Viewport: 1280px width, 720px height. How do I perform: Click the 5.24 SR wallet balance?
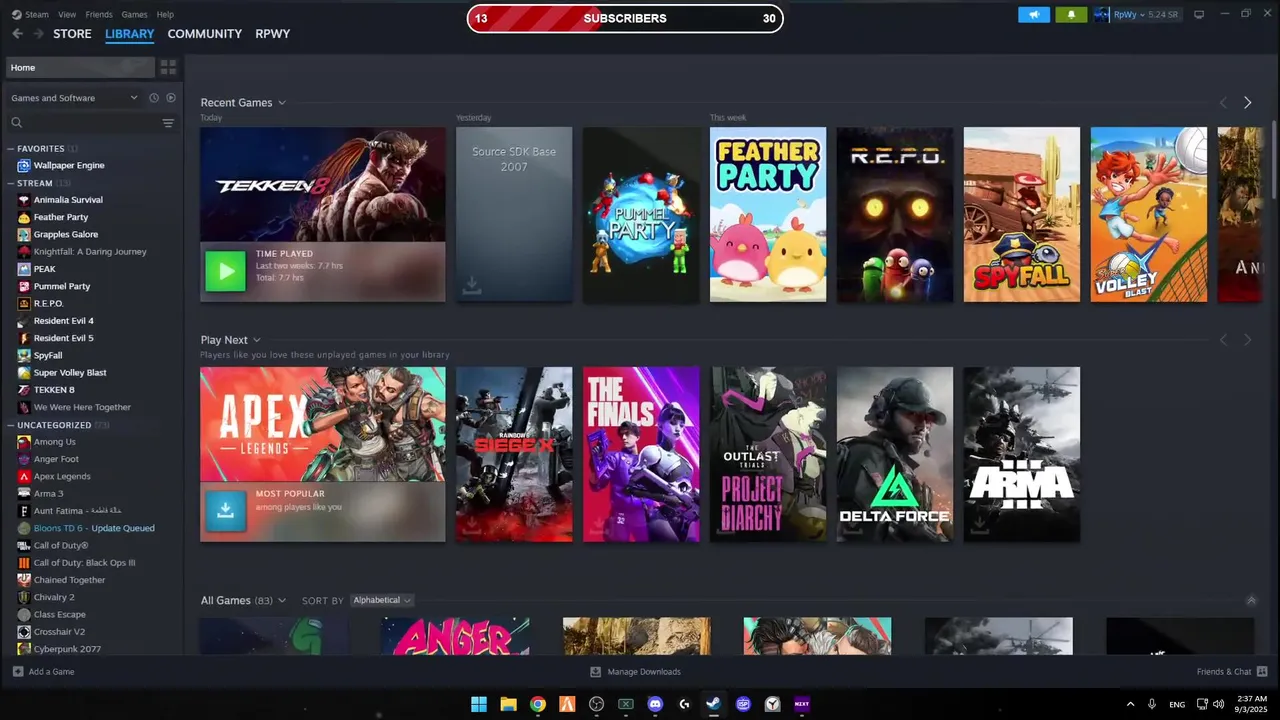pos(1163,15)
